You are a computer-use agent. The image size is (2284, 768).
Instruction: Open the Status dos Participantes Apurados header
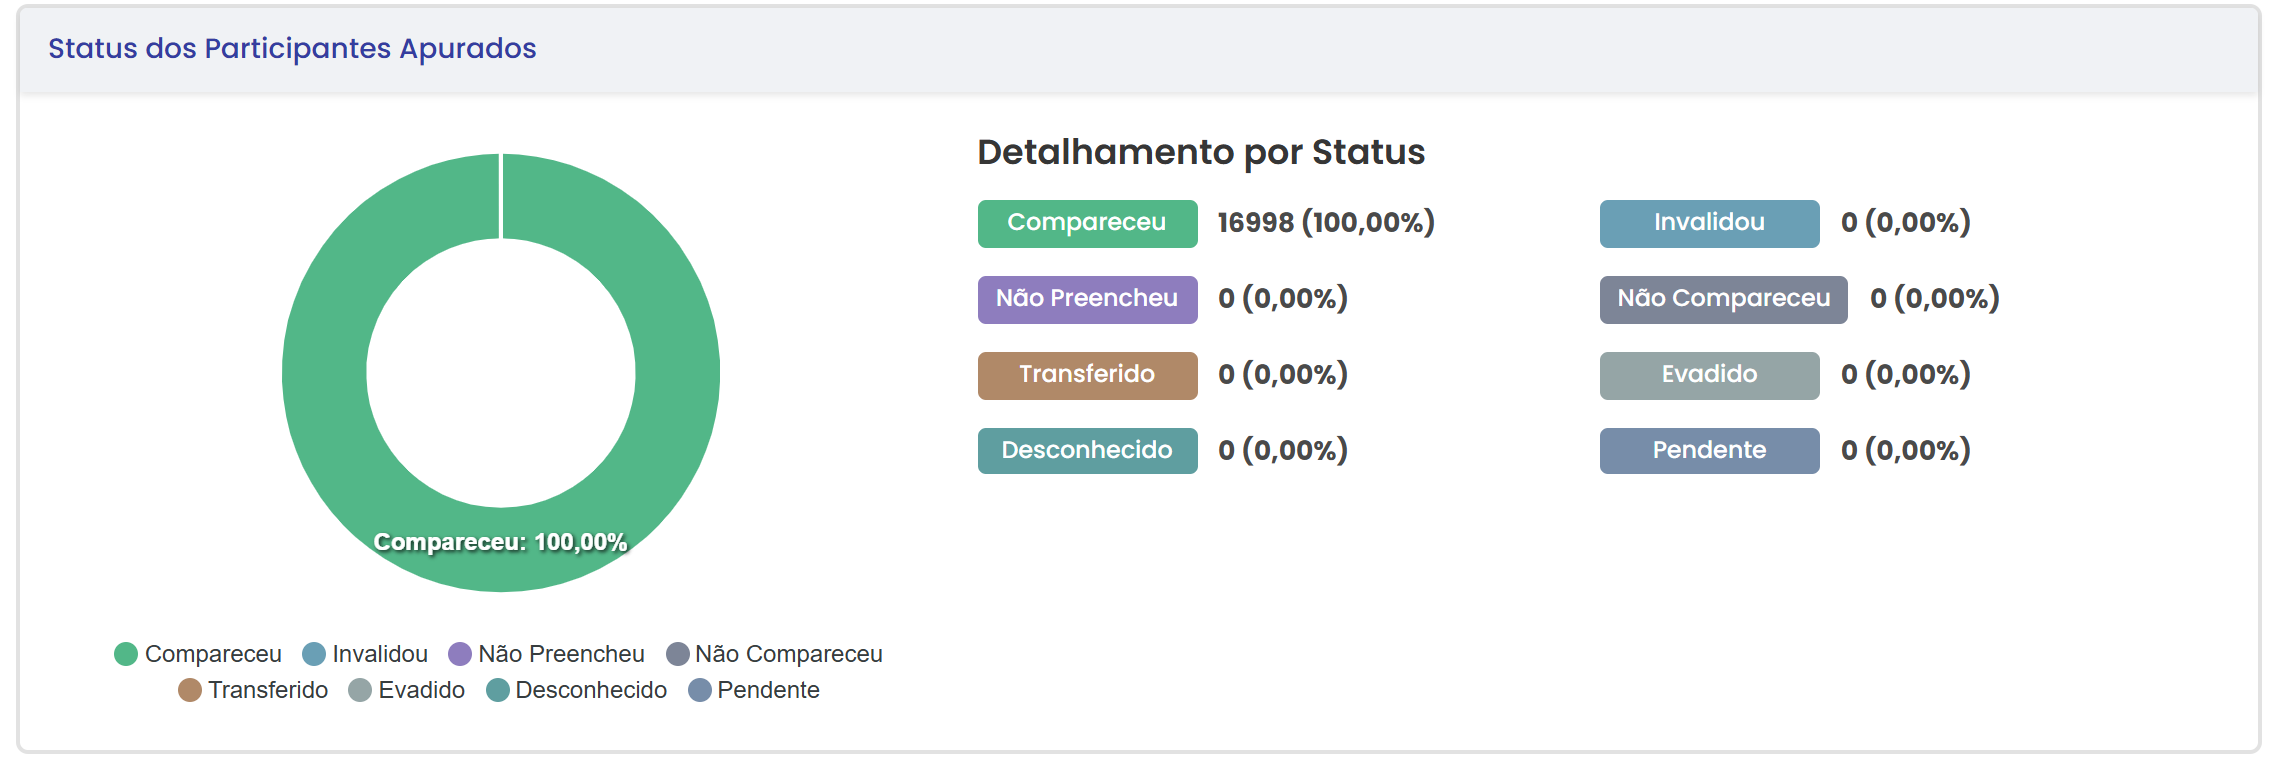point(293,47)
